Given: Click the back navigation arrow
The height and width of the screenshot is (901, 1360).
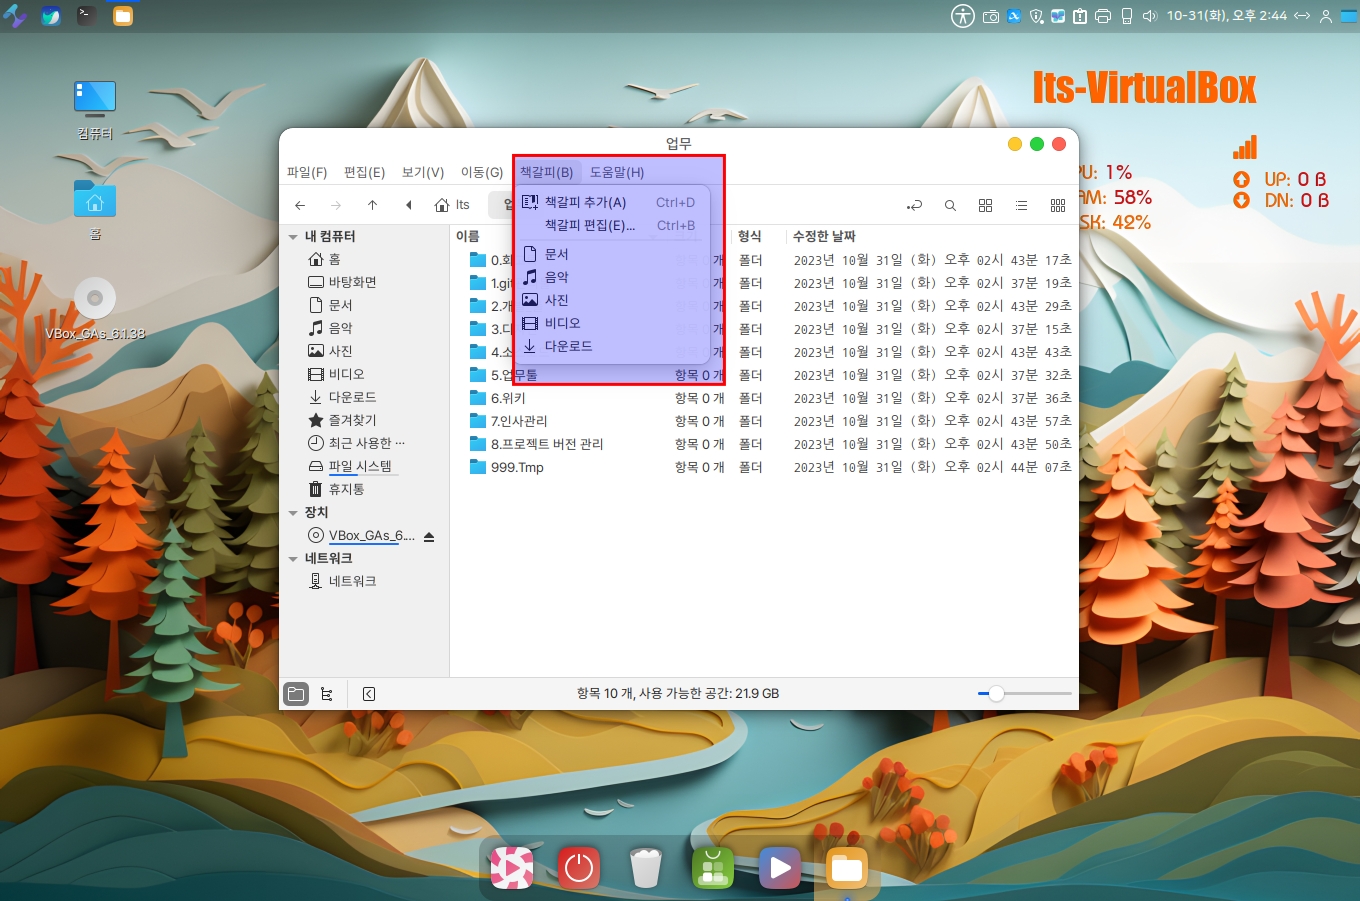Looking at the screenshot, I should point(300,205).
